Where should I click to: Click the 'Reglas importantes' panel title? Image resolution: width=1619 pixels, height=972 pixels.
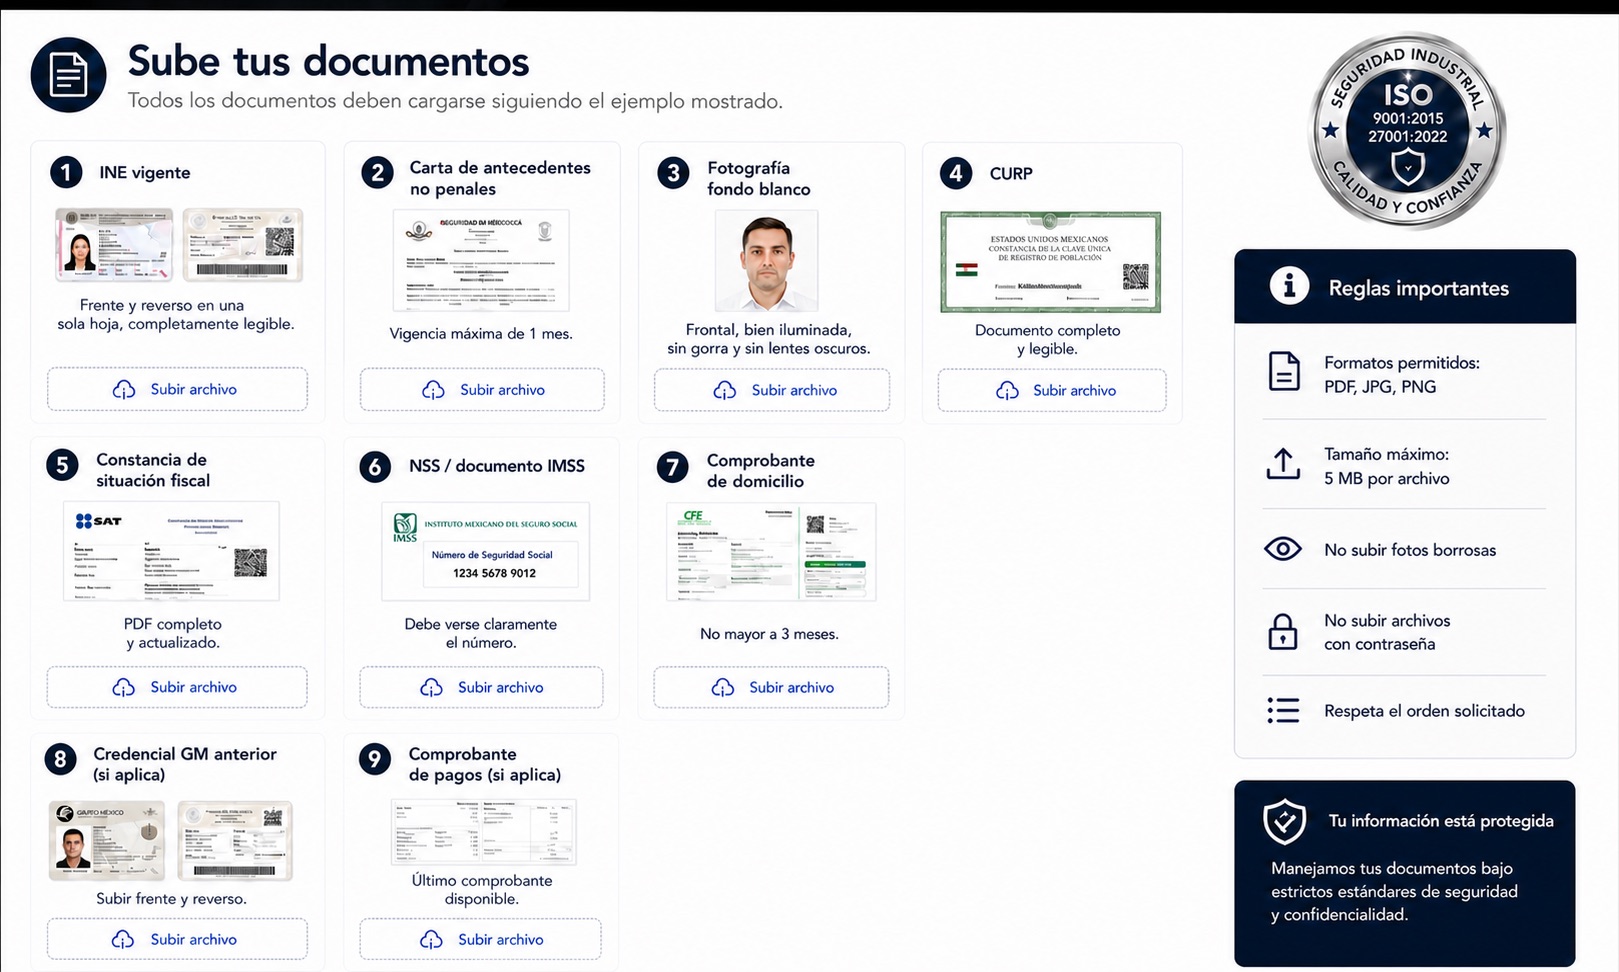1418,288
